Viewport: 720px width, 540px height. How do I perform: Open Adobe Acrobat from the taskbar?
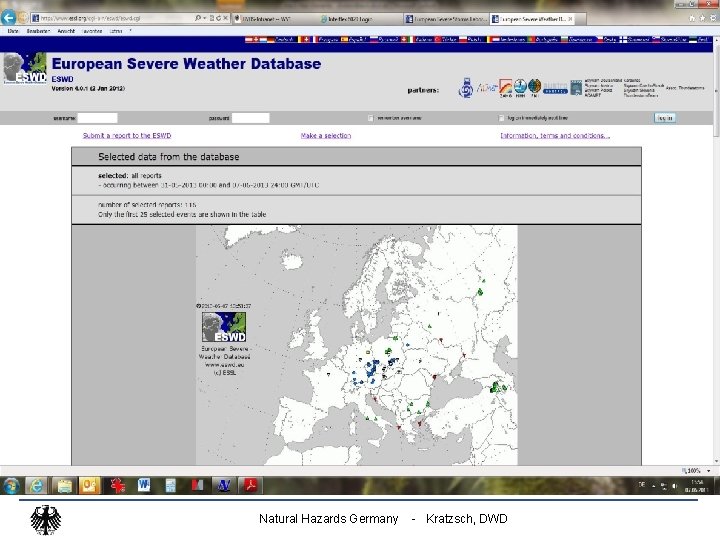[250, 485]
